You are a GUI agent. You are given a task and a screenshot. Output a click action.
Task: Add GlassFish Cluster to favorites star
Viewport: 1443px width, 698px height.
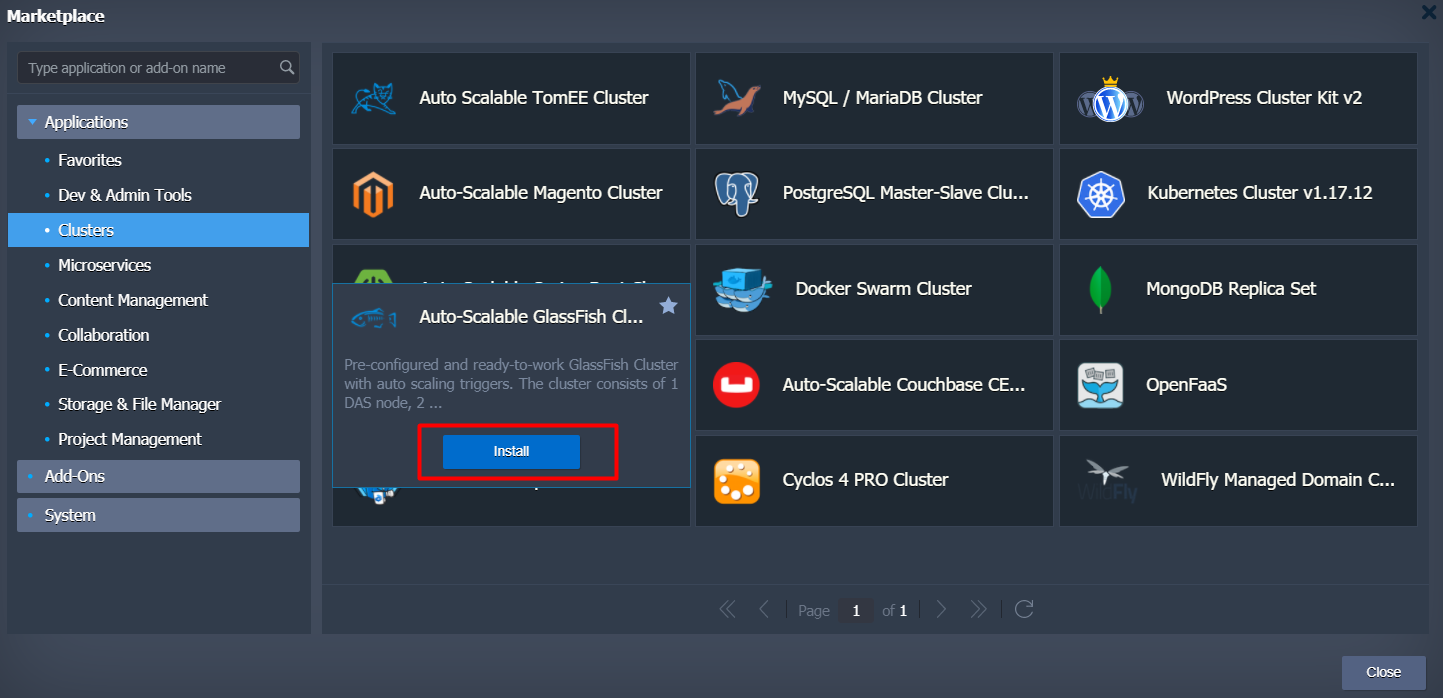click(668, 306)
